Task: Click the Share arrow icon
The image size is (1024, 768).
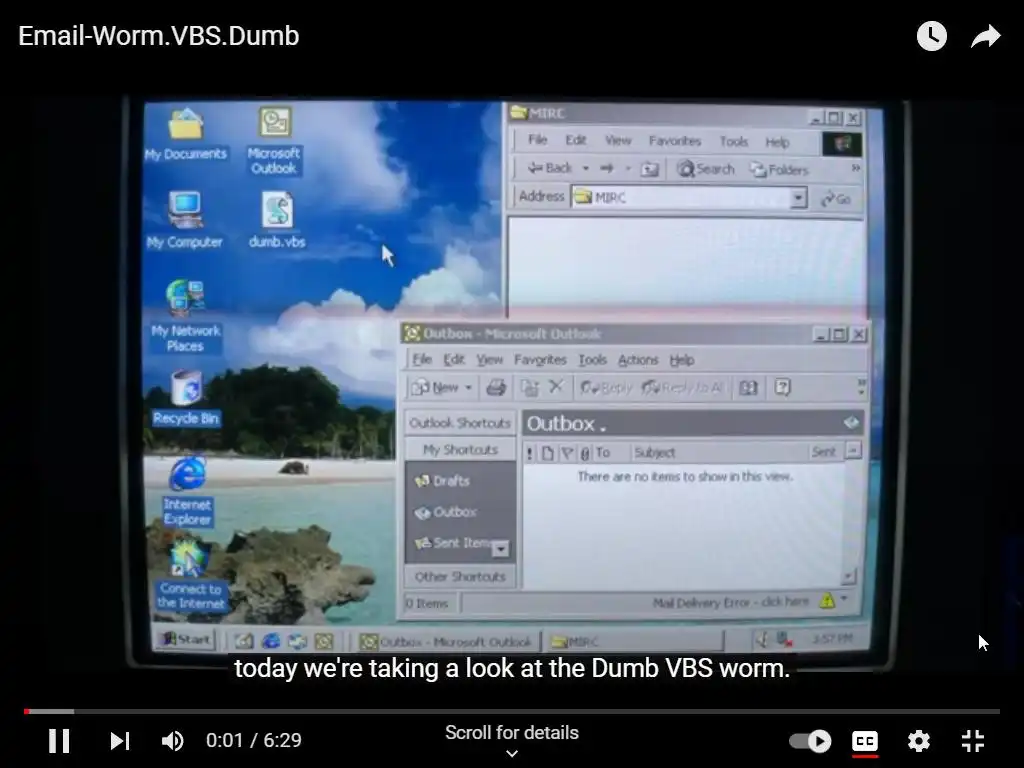Action: click(985, 36)
